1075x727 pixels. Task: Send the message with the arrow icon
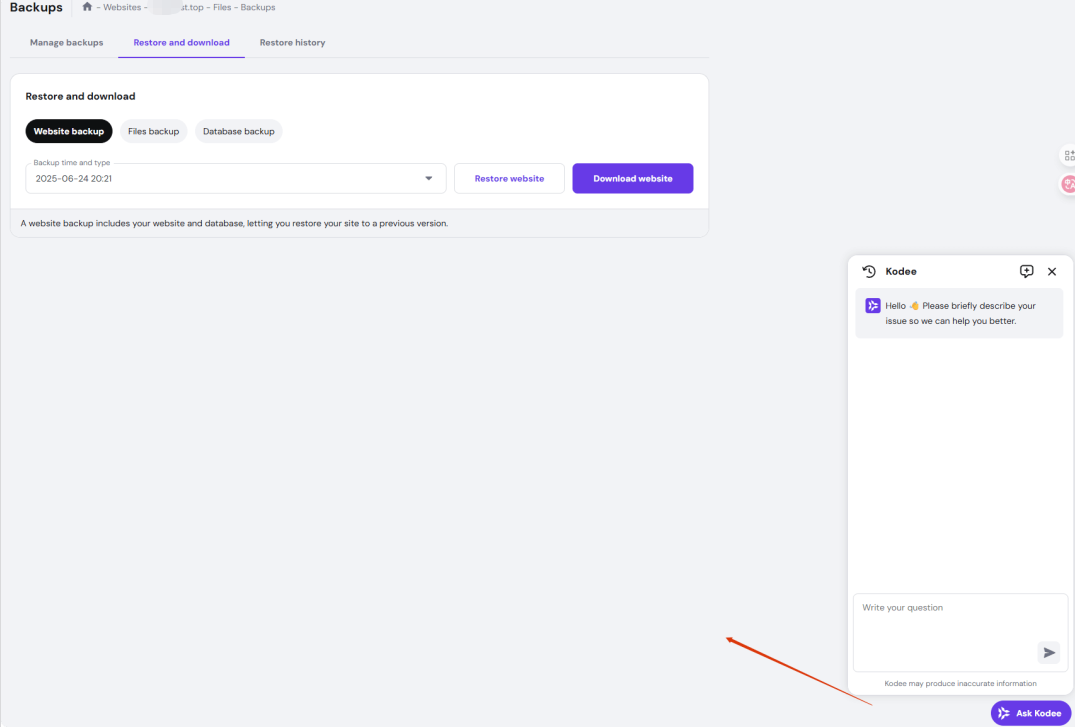[1048, 652]
